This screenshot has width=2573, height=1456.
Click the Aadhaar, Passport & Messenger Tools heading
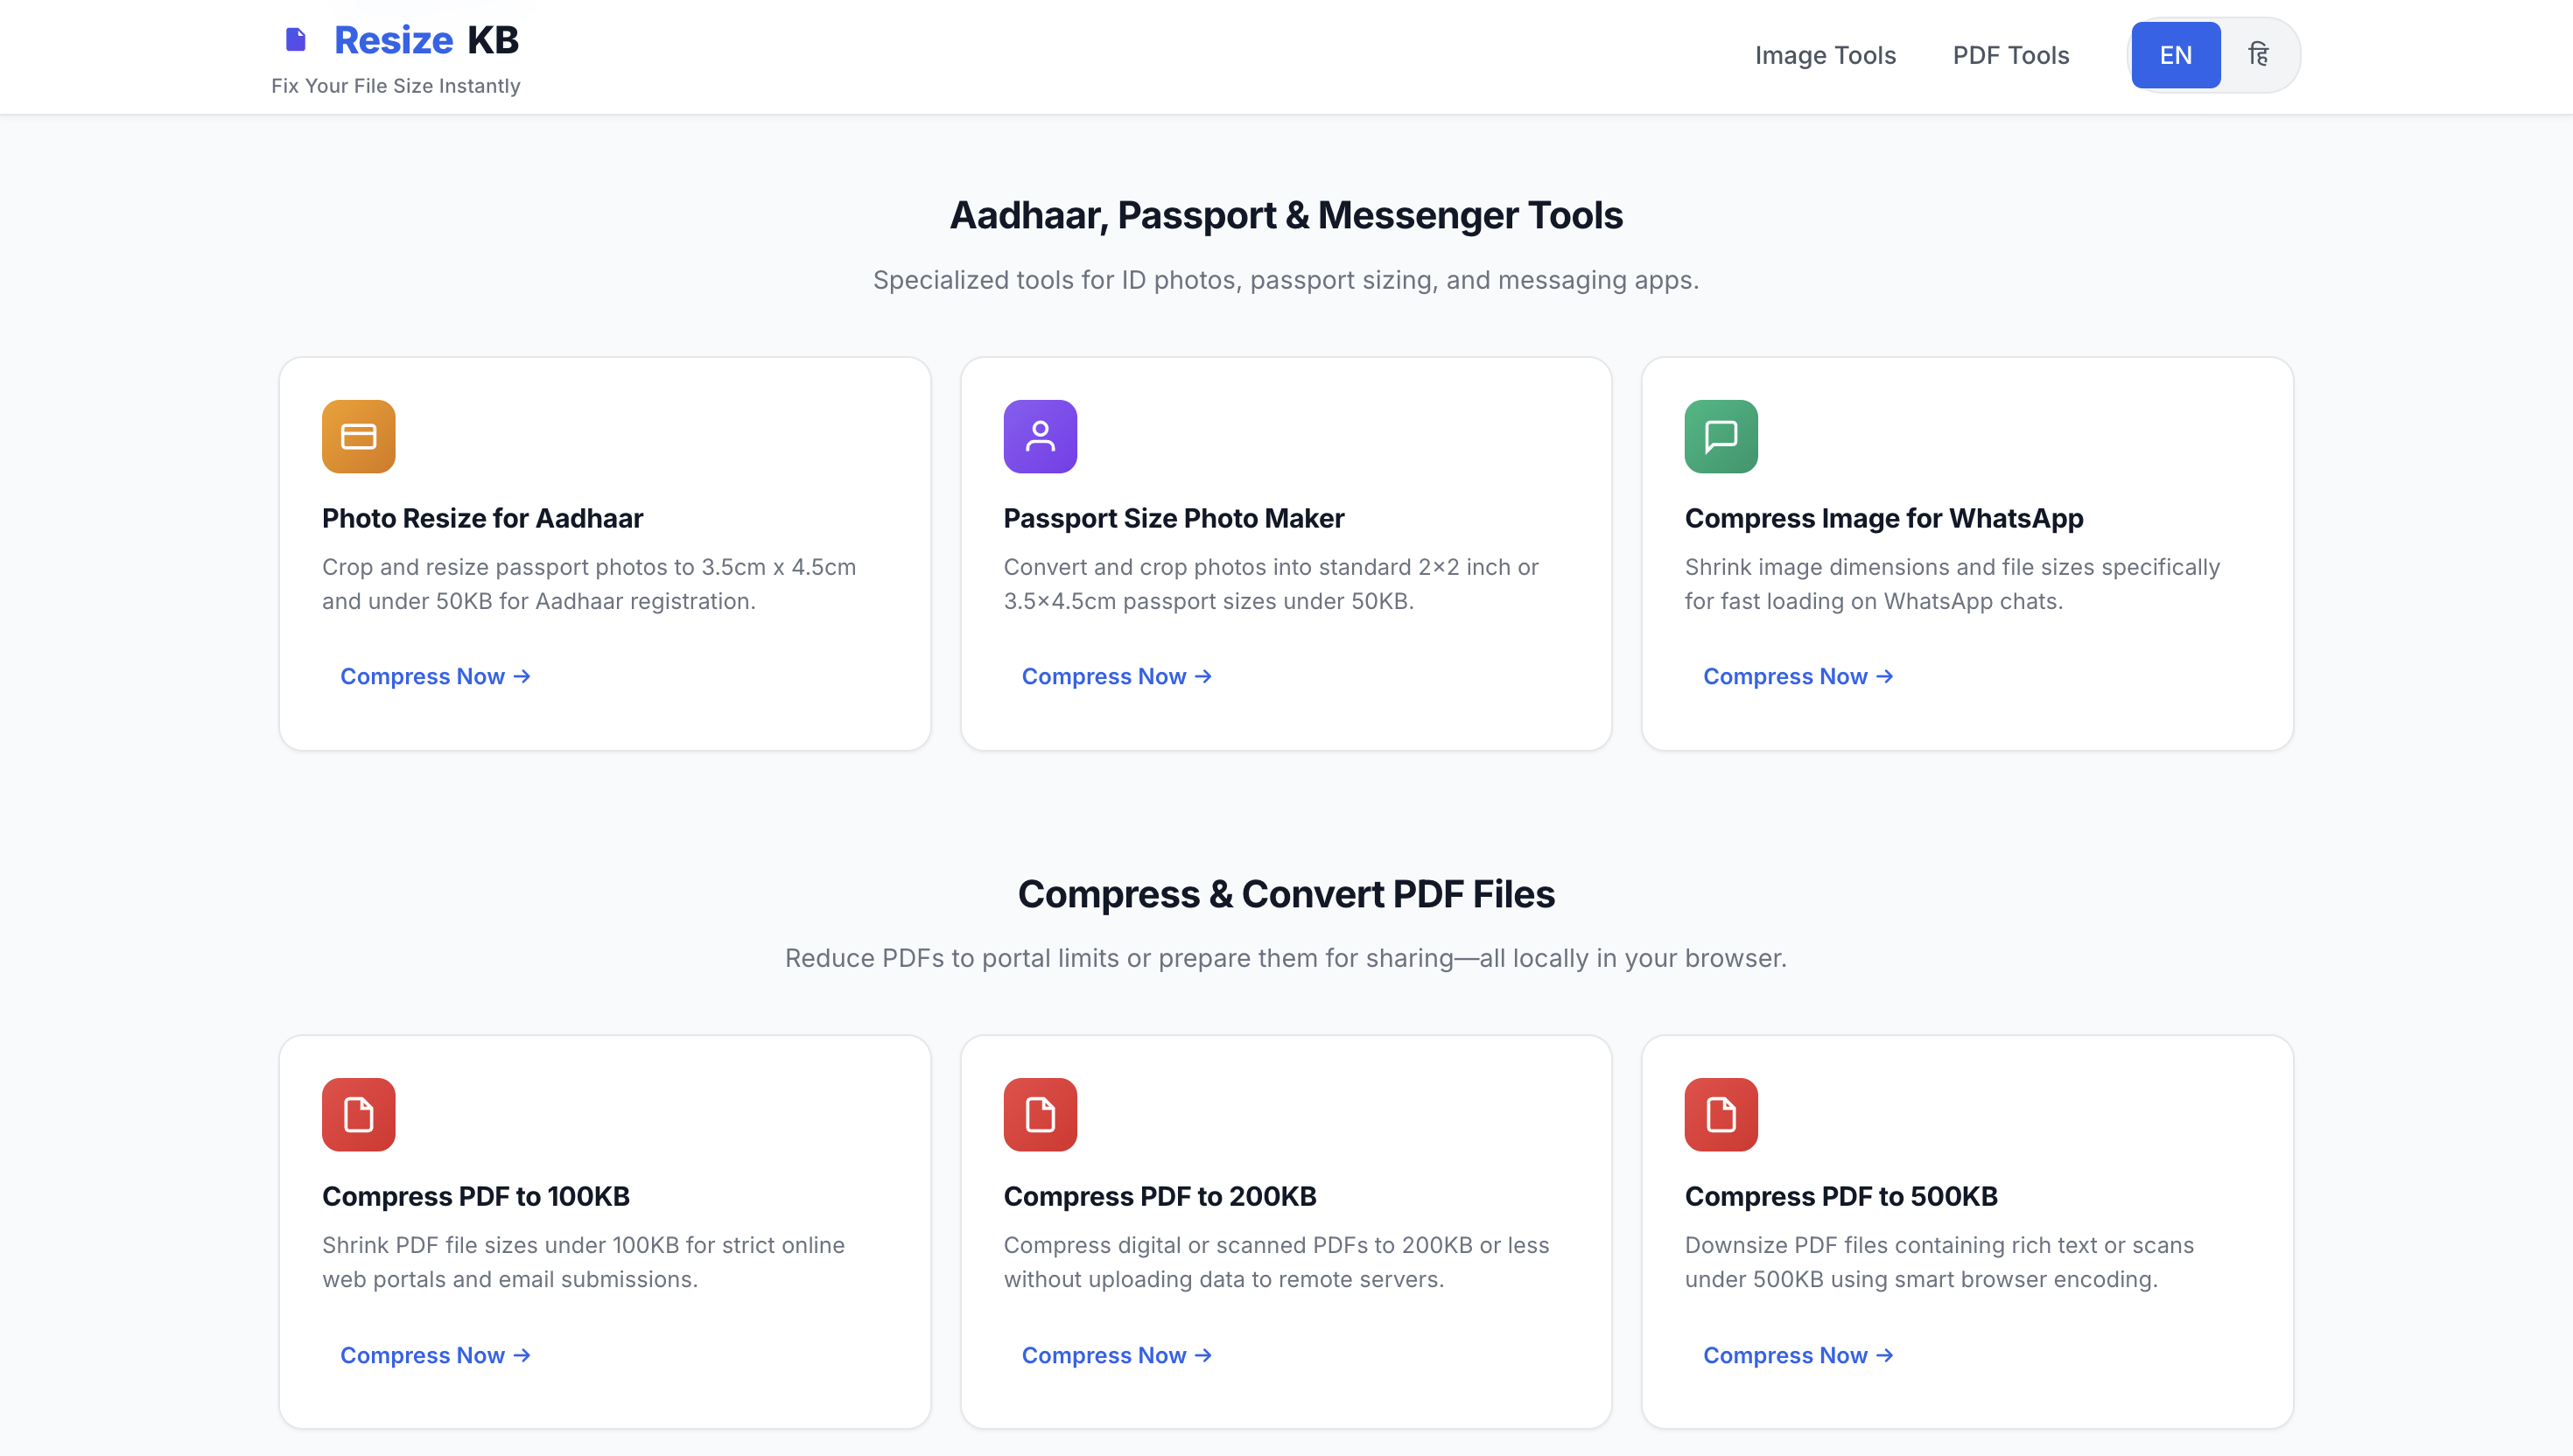(x=1286, y=216)
